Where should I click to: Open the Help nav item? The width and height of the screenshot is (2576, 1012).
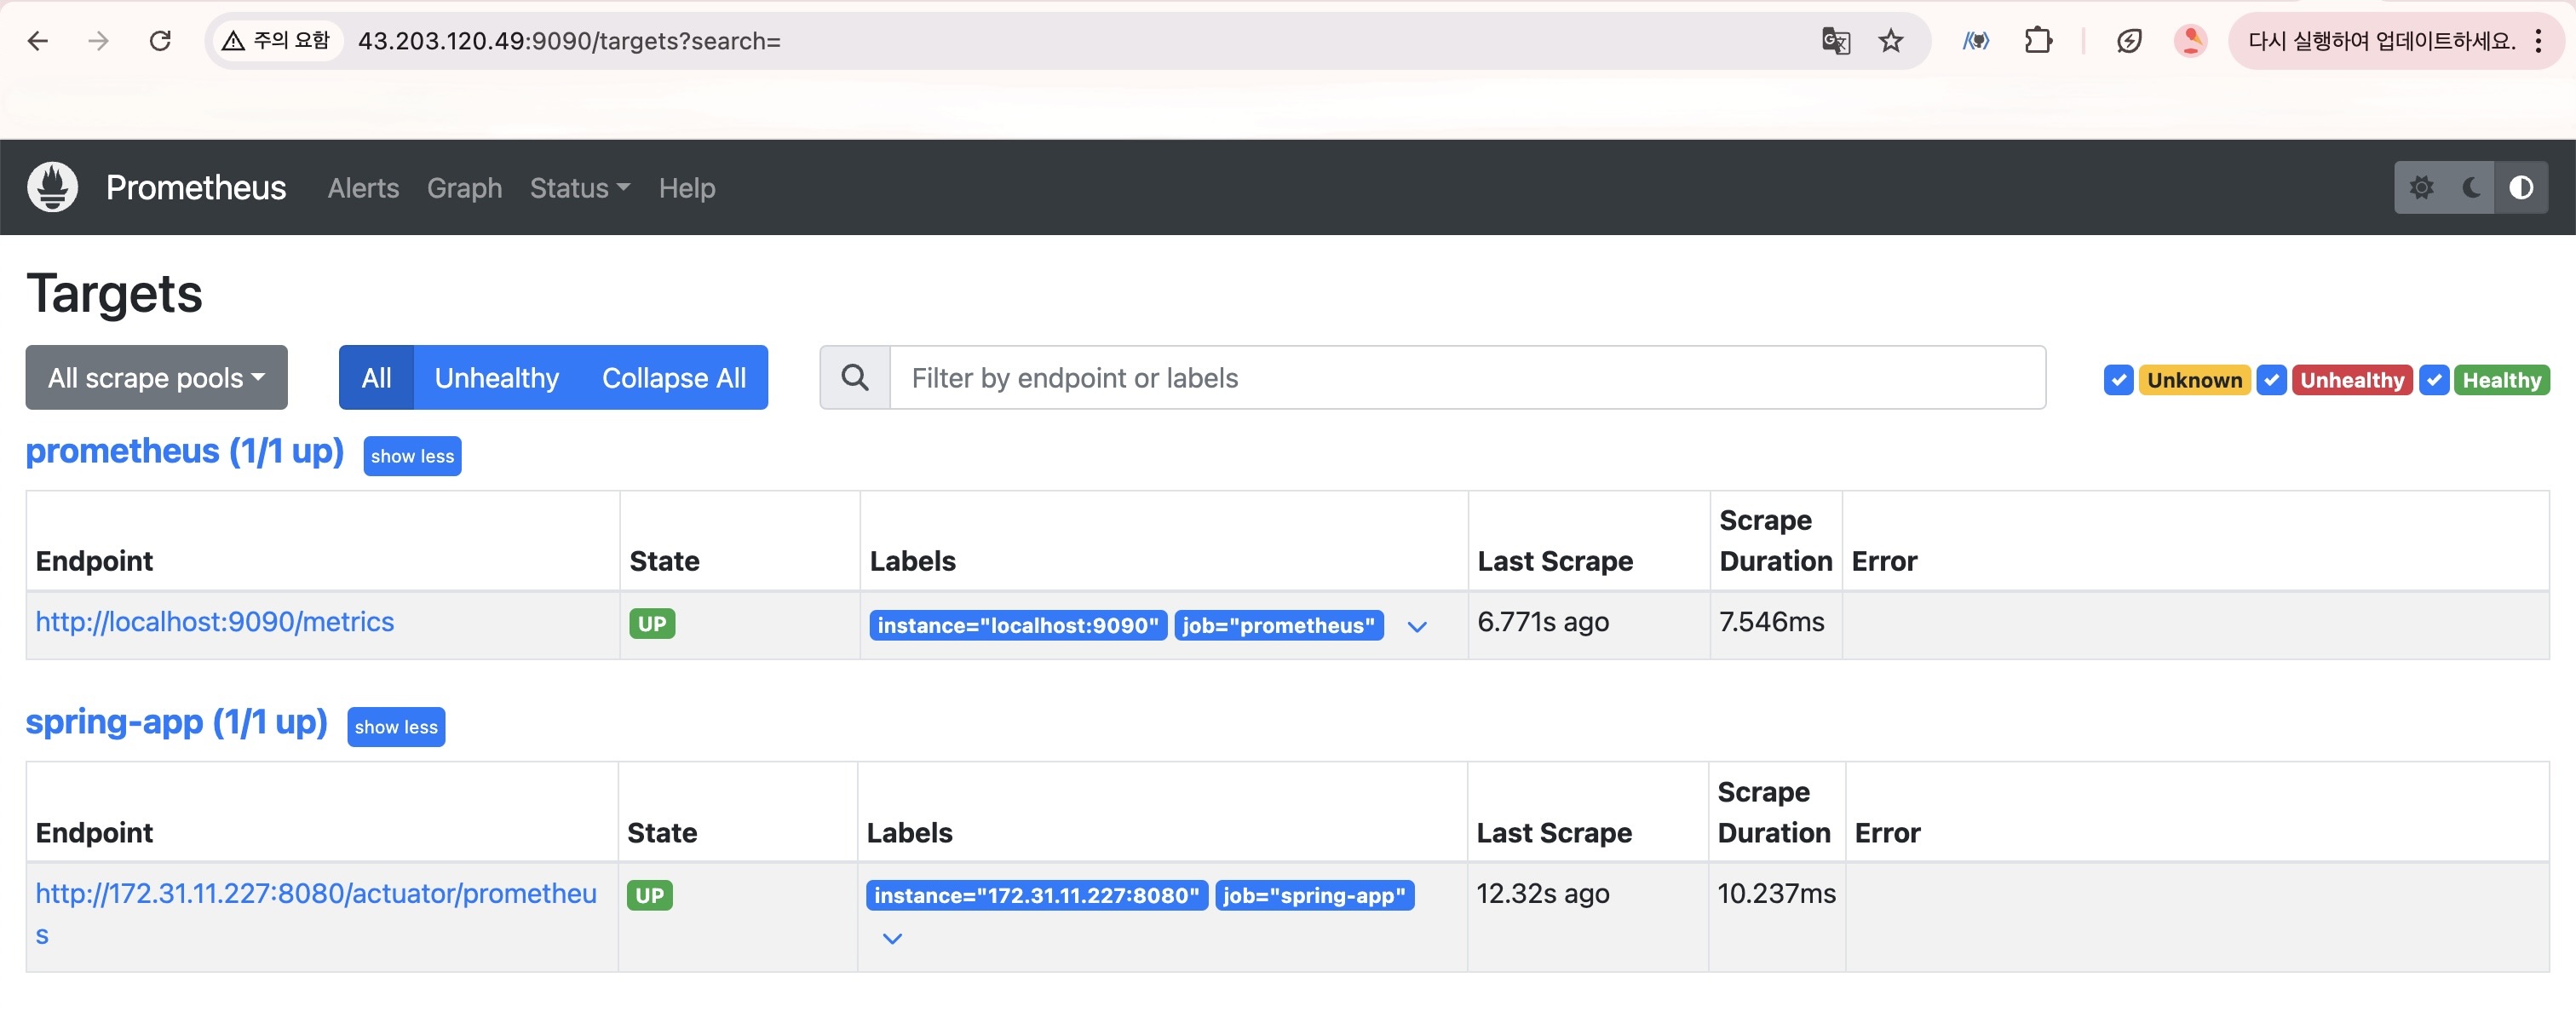point(686,187)
